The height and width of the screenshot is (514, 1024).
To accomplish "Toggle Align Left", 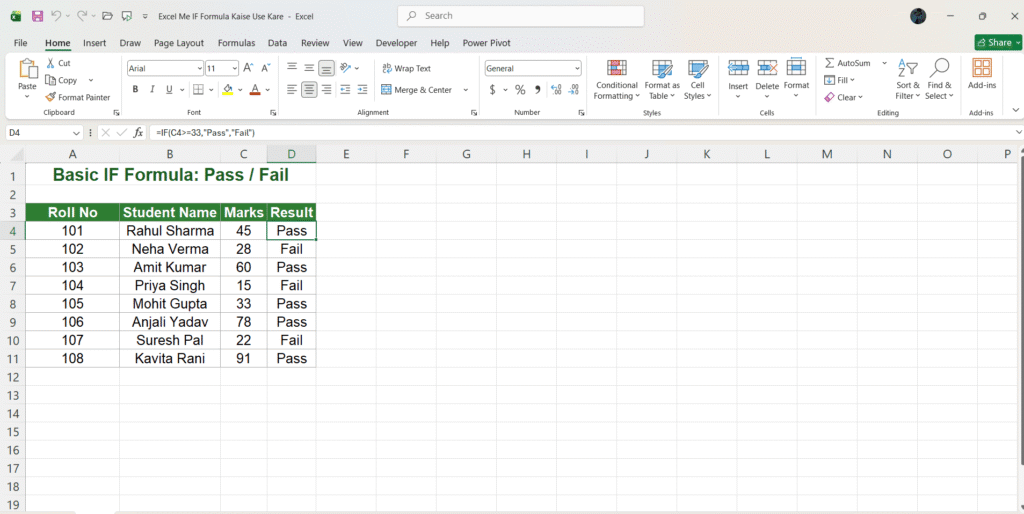I will pyautogui.click(x=292, y=89).
